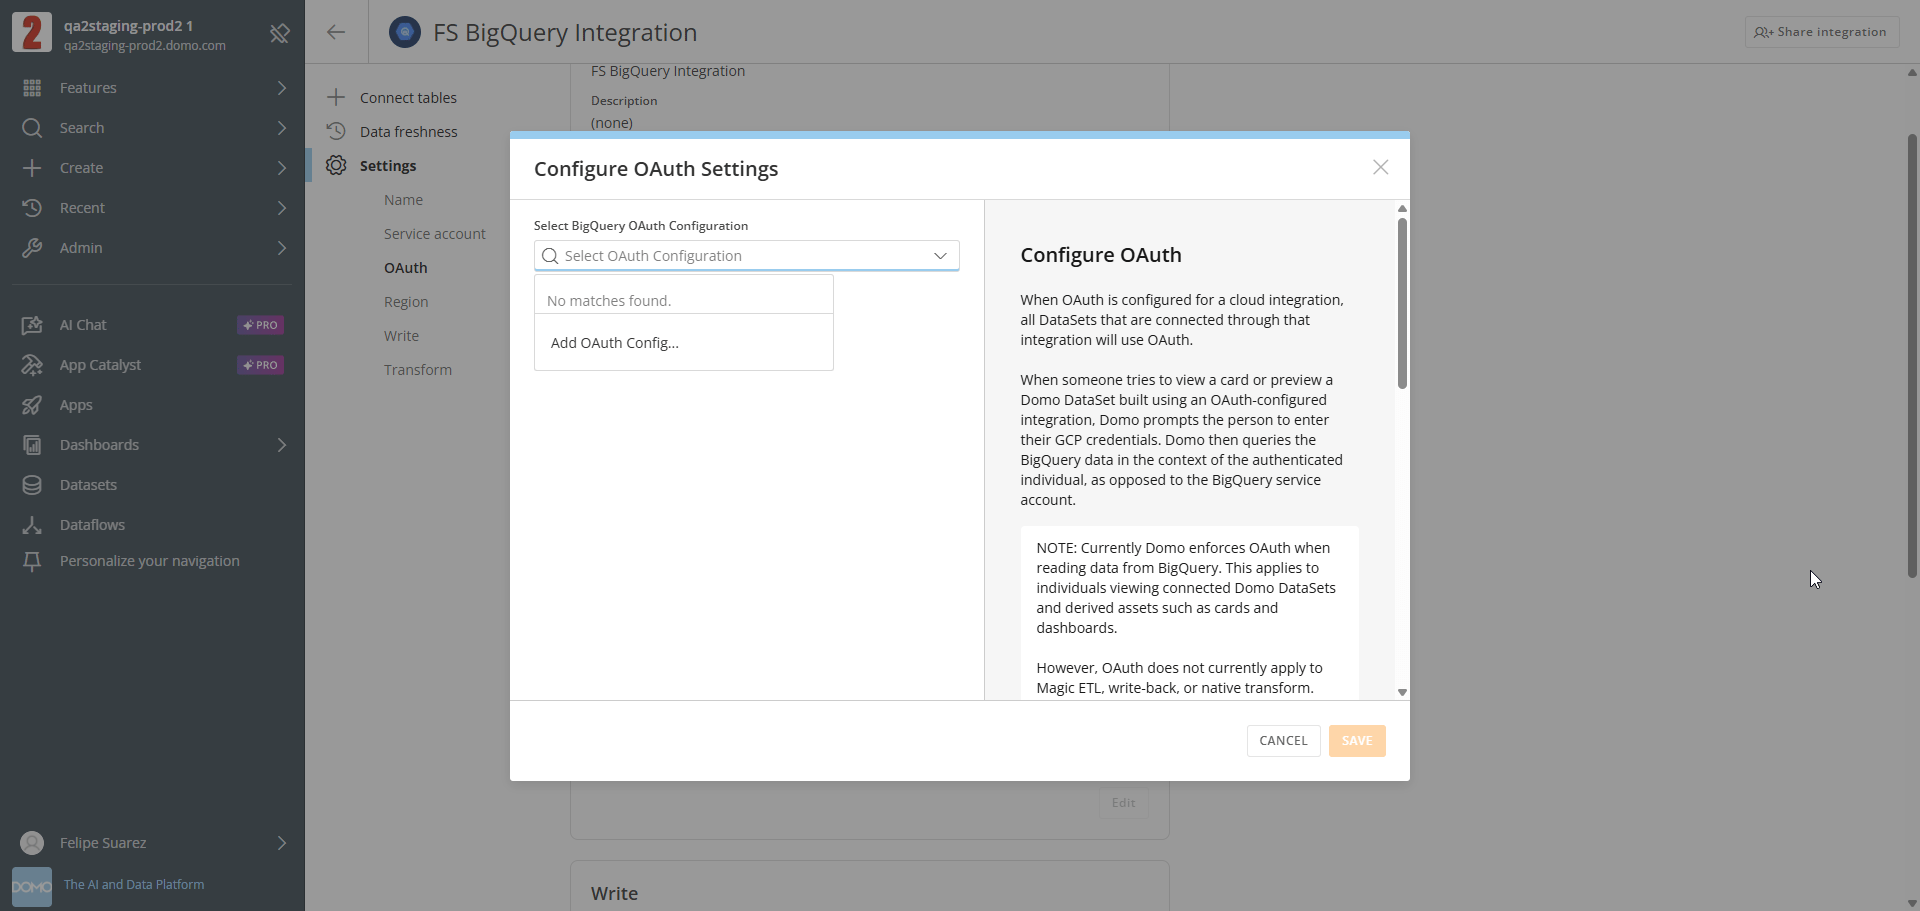1920x911 pixels.
Task: Expand the Admin menu chevron
Action: tap(282, 248)
